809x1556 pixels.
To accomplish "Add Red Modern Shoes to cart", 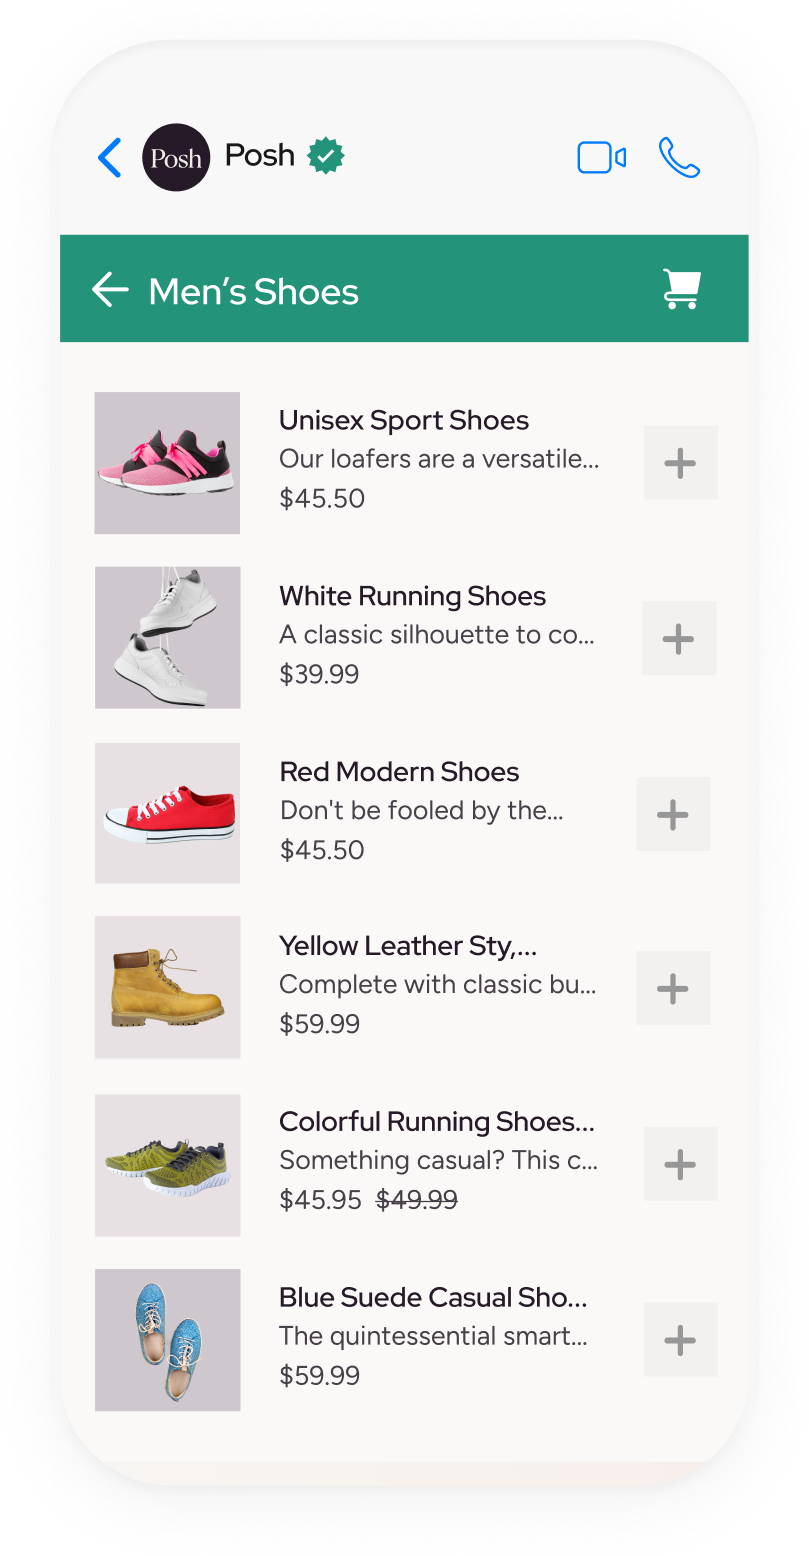I will pyautogui.click(x=673, y=814).
